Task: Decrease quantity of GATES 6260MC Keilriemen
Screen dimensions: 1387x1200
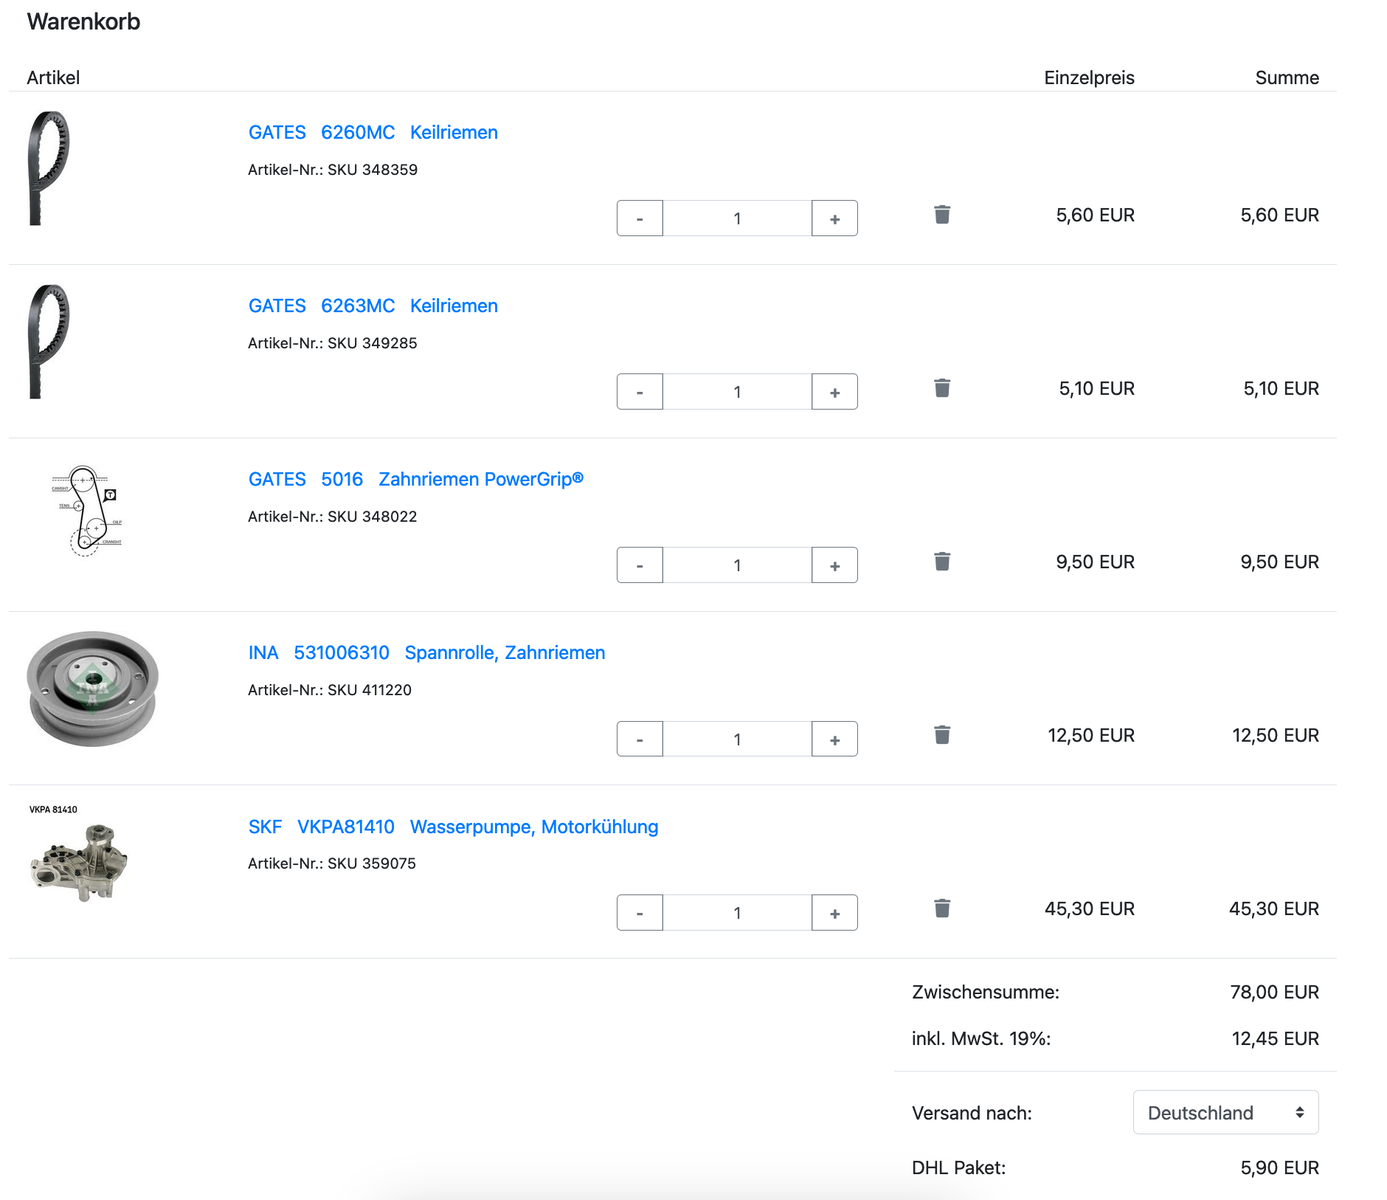Action: (640, 218)
